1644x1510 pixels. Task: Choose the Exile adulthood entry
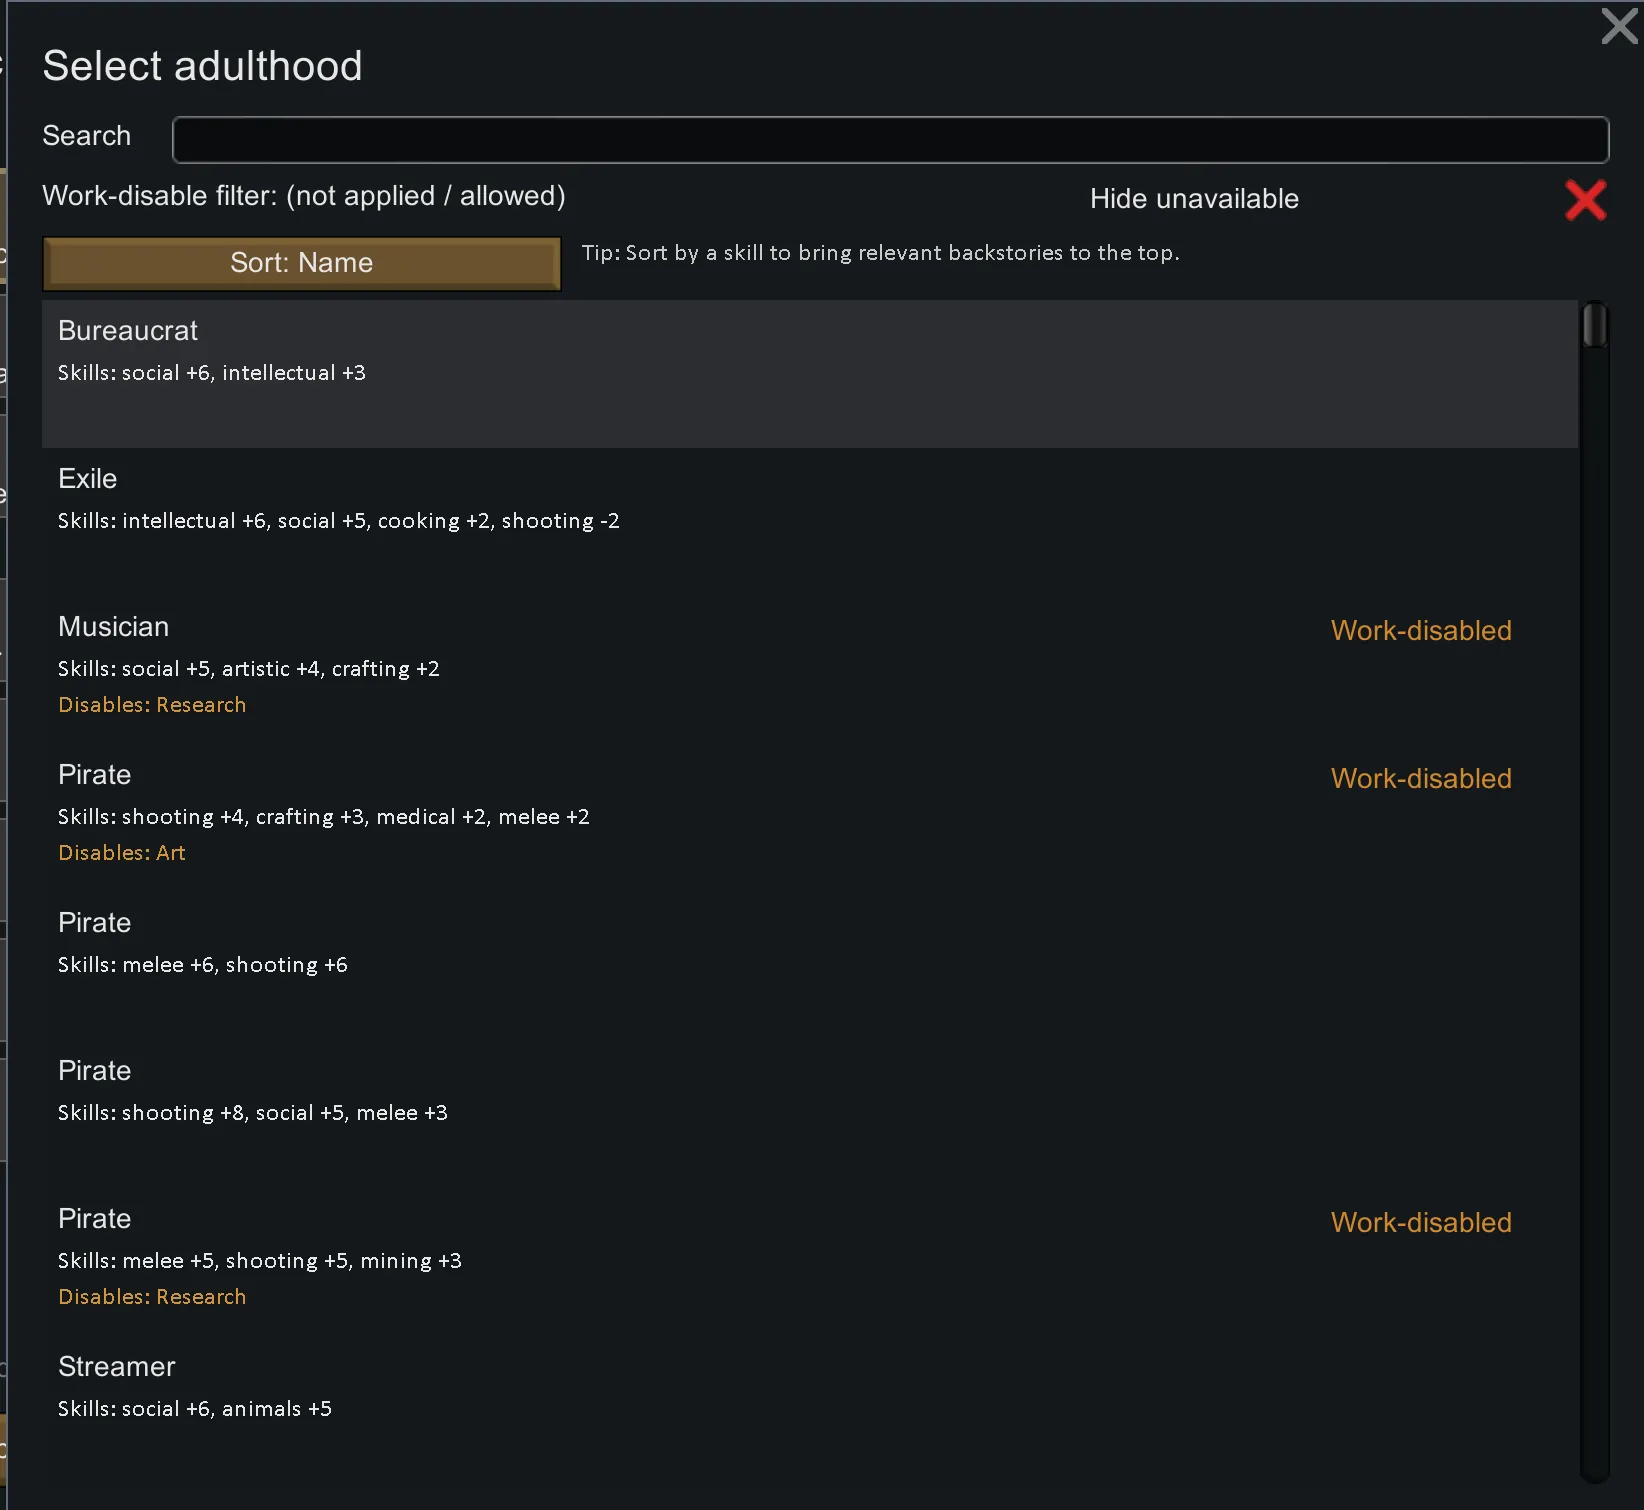pos(88,479)
